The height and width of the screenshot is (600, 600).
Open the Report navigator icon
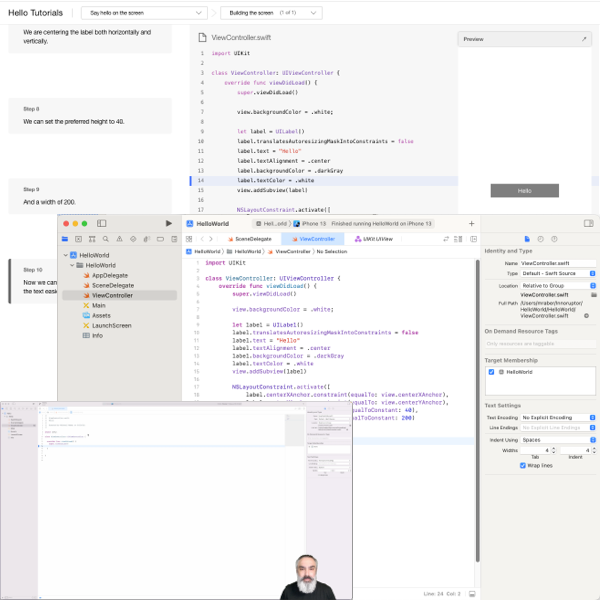[174, 239]
